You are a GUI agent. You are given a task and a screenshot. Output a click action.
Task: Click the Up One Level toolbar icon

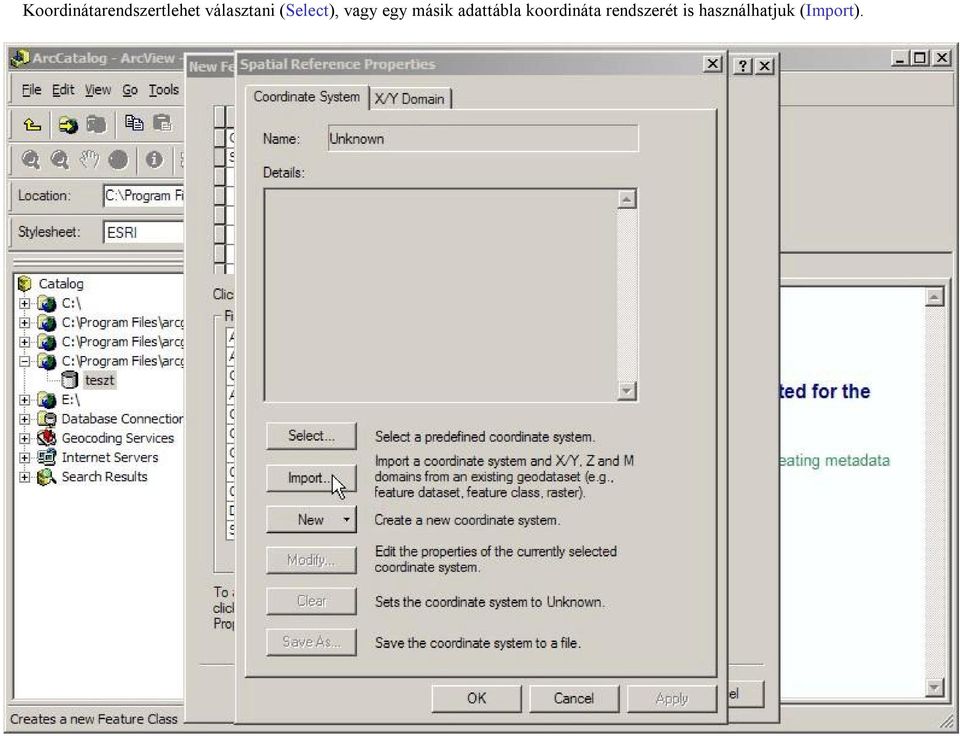(32, 125)
